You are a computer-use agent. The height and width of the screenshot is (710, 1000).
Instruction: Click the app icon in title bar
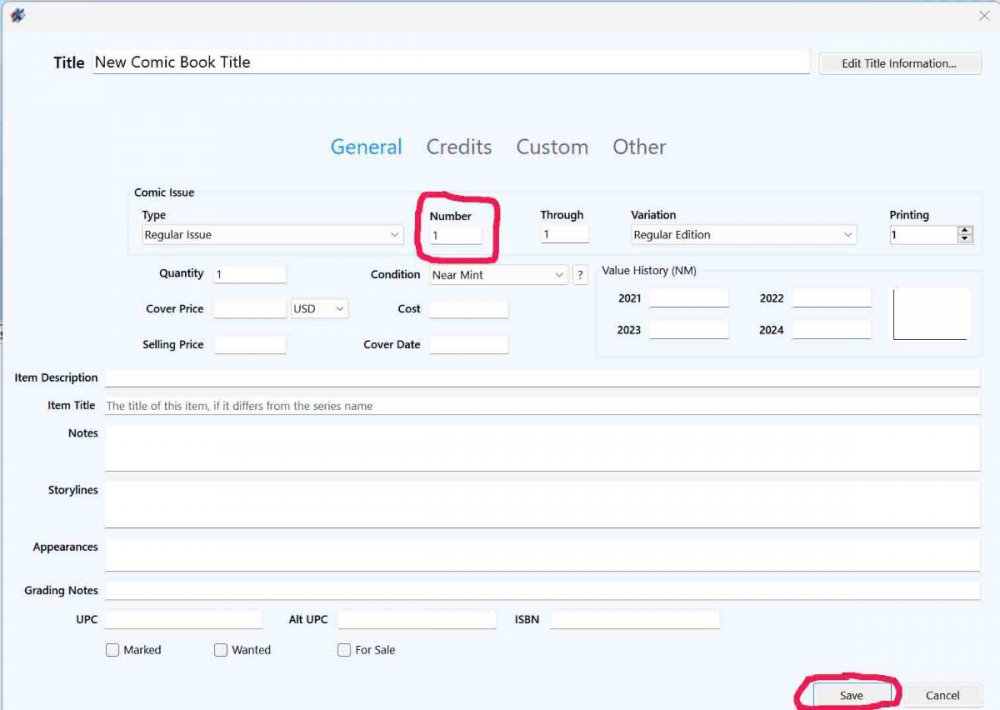[17, 15]
